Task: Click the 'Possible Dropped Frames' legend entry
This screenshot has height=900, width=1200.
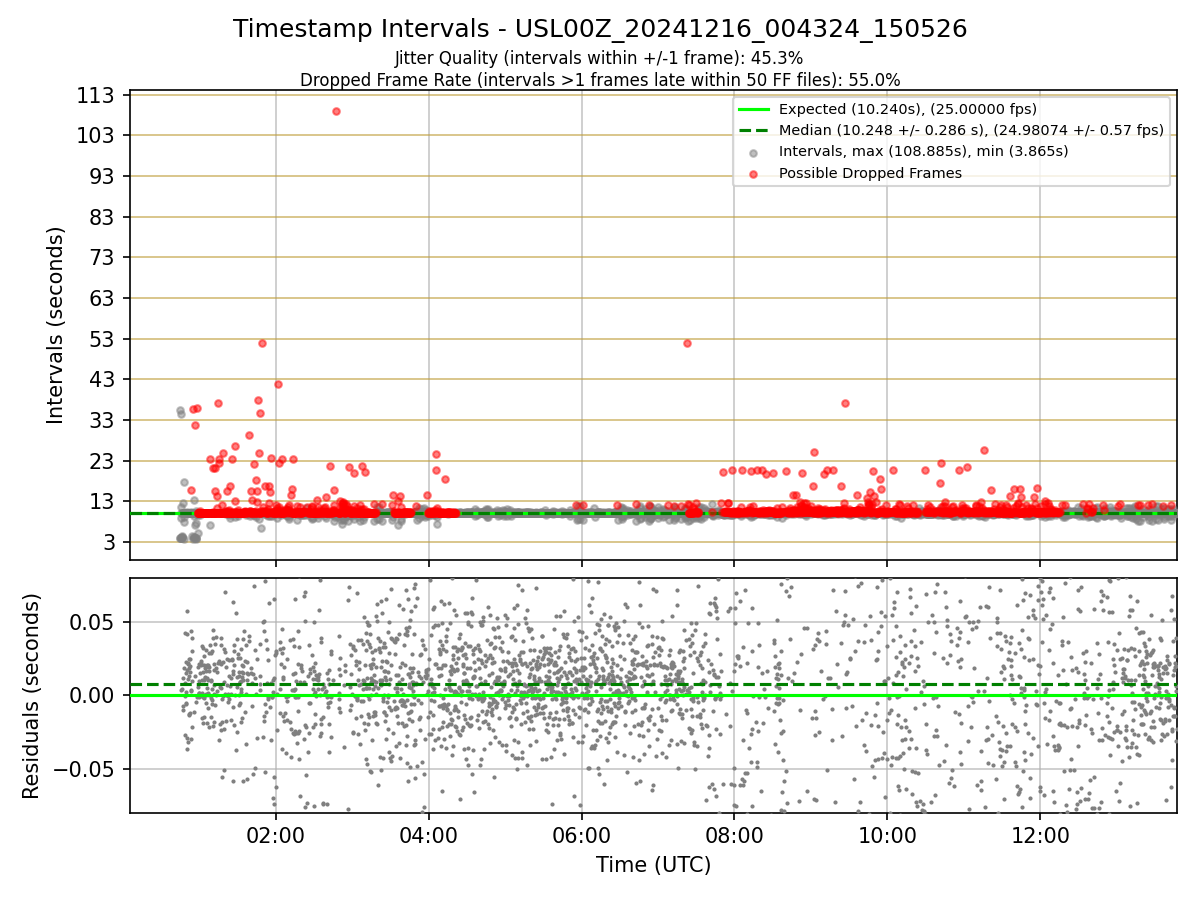Action: point(870,173)
